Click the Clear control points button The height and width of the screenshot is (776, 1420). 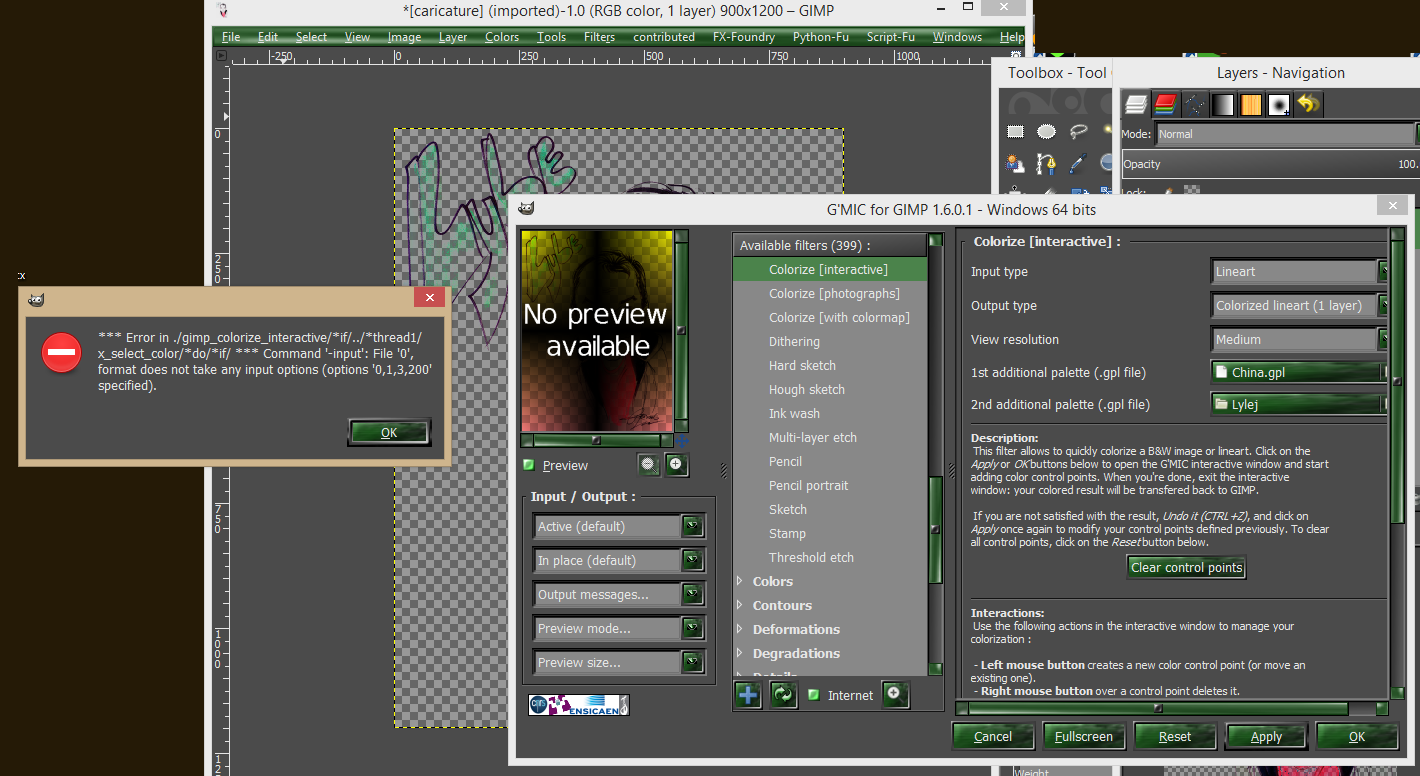[1187, 567]
